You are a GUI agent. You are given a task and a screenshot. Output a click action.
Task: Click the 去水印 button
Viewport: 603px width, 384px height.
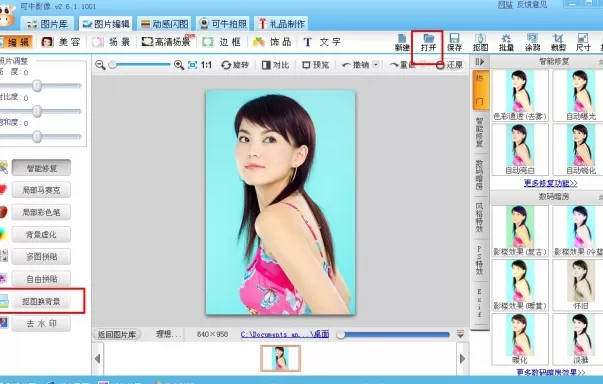[42, 324]
